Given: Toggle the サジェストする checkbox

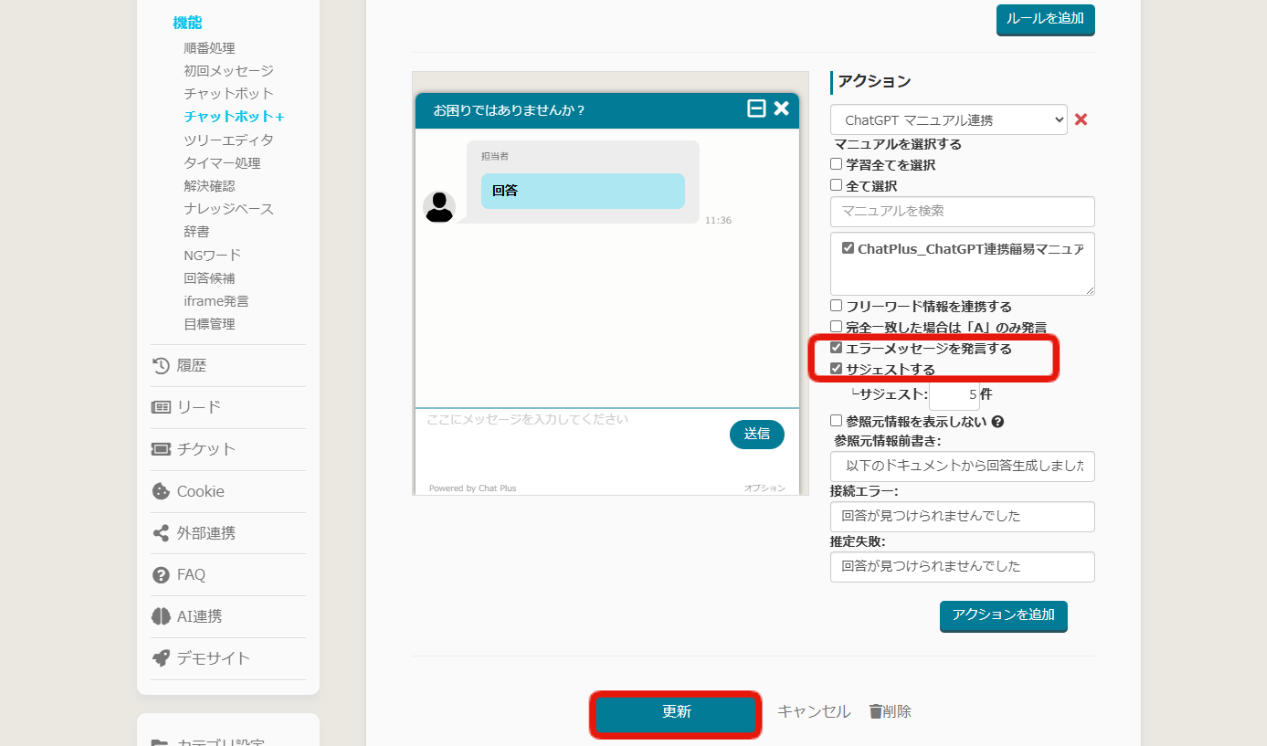Looking at the screenshot, I should 836,369.
